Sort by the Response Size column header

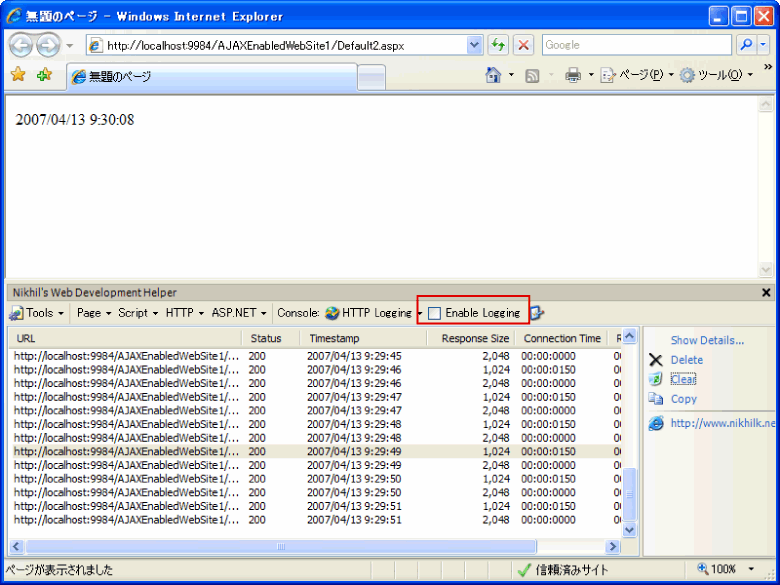click(470, 339)
